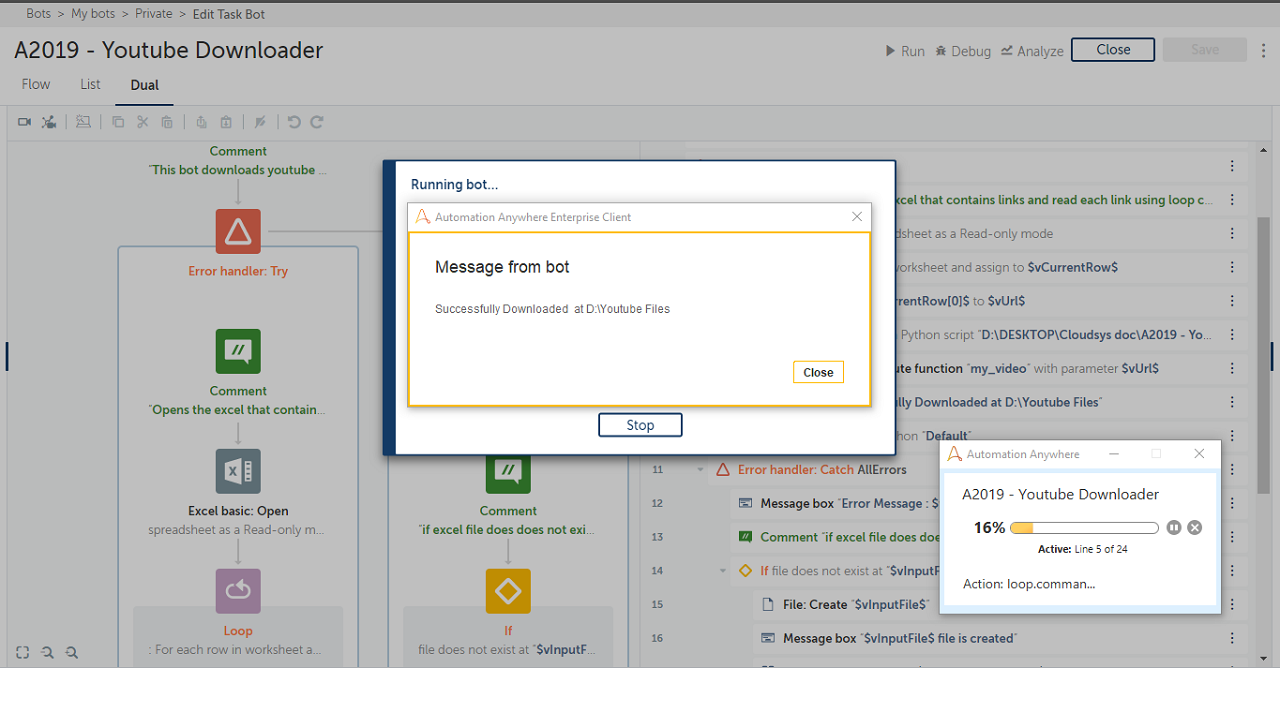
Task: Click the bot run progress bar at 16%
Action: click(1085, 528)
